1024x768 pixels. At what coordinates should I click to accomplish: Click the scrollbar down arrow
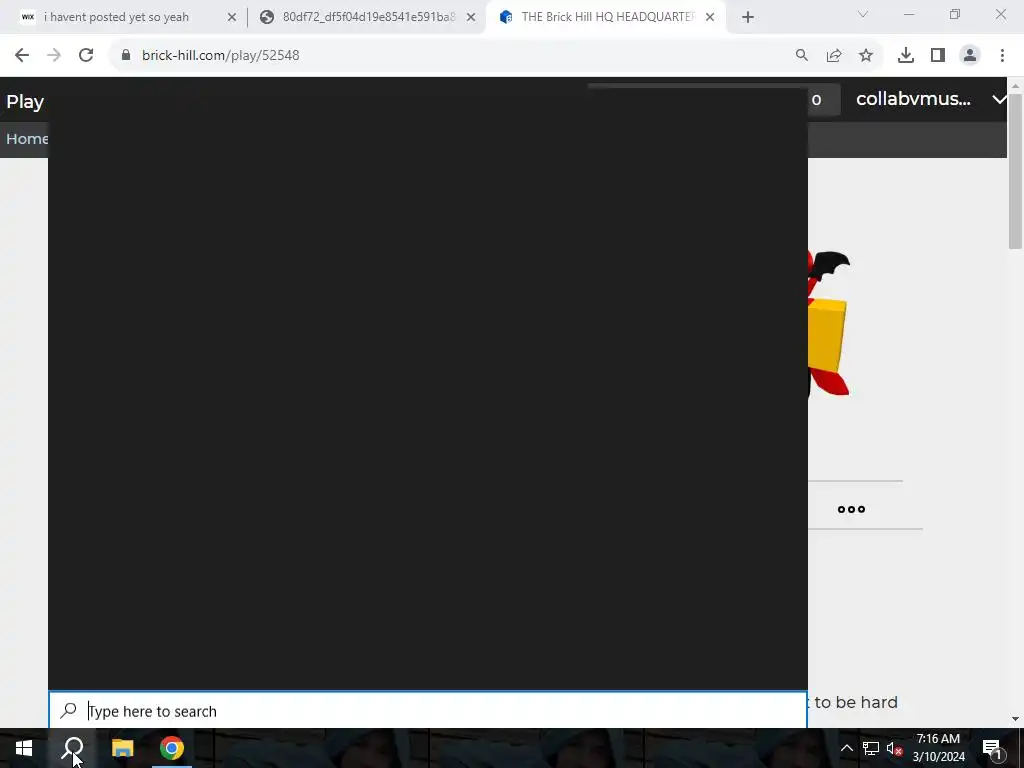[1015, 719]
